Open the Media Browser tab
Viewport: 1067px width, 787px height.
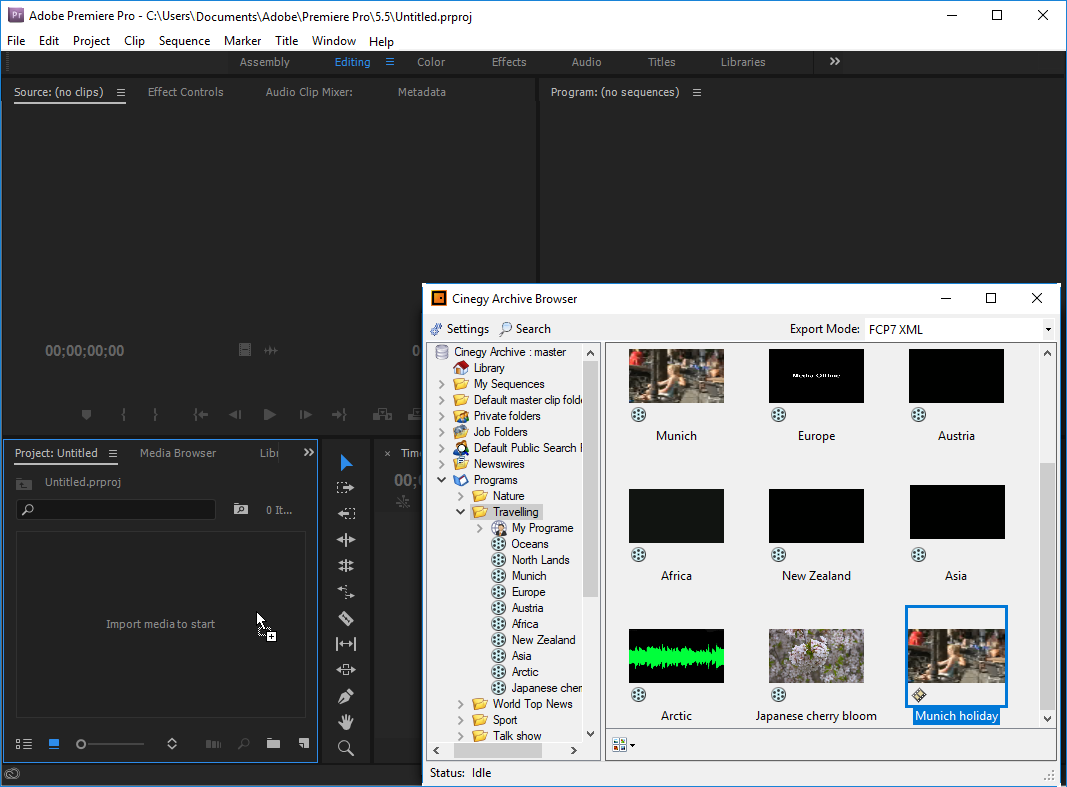(178, 453)
